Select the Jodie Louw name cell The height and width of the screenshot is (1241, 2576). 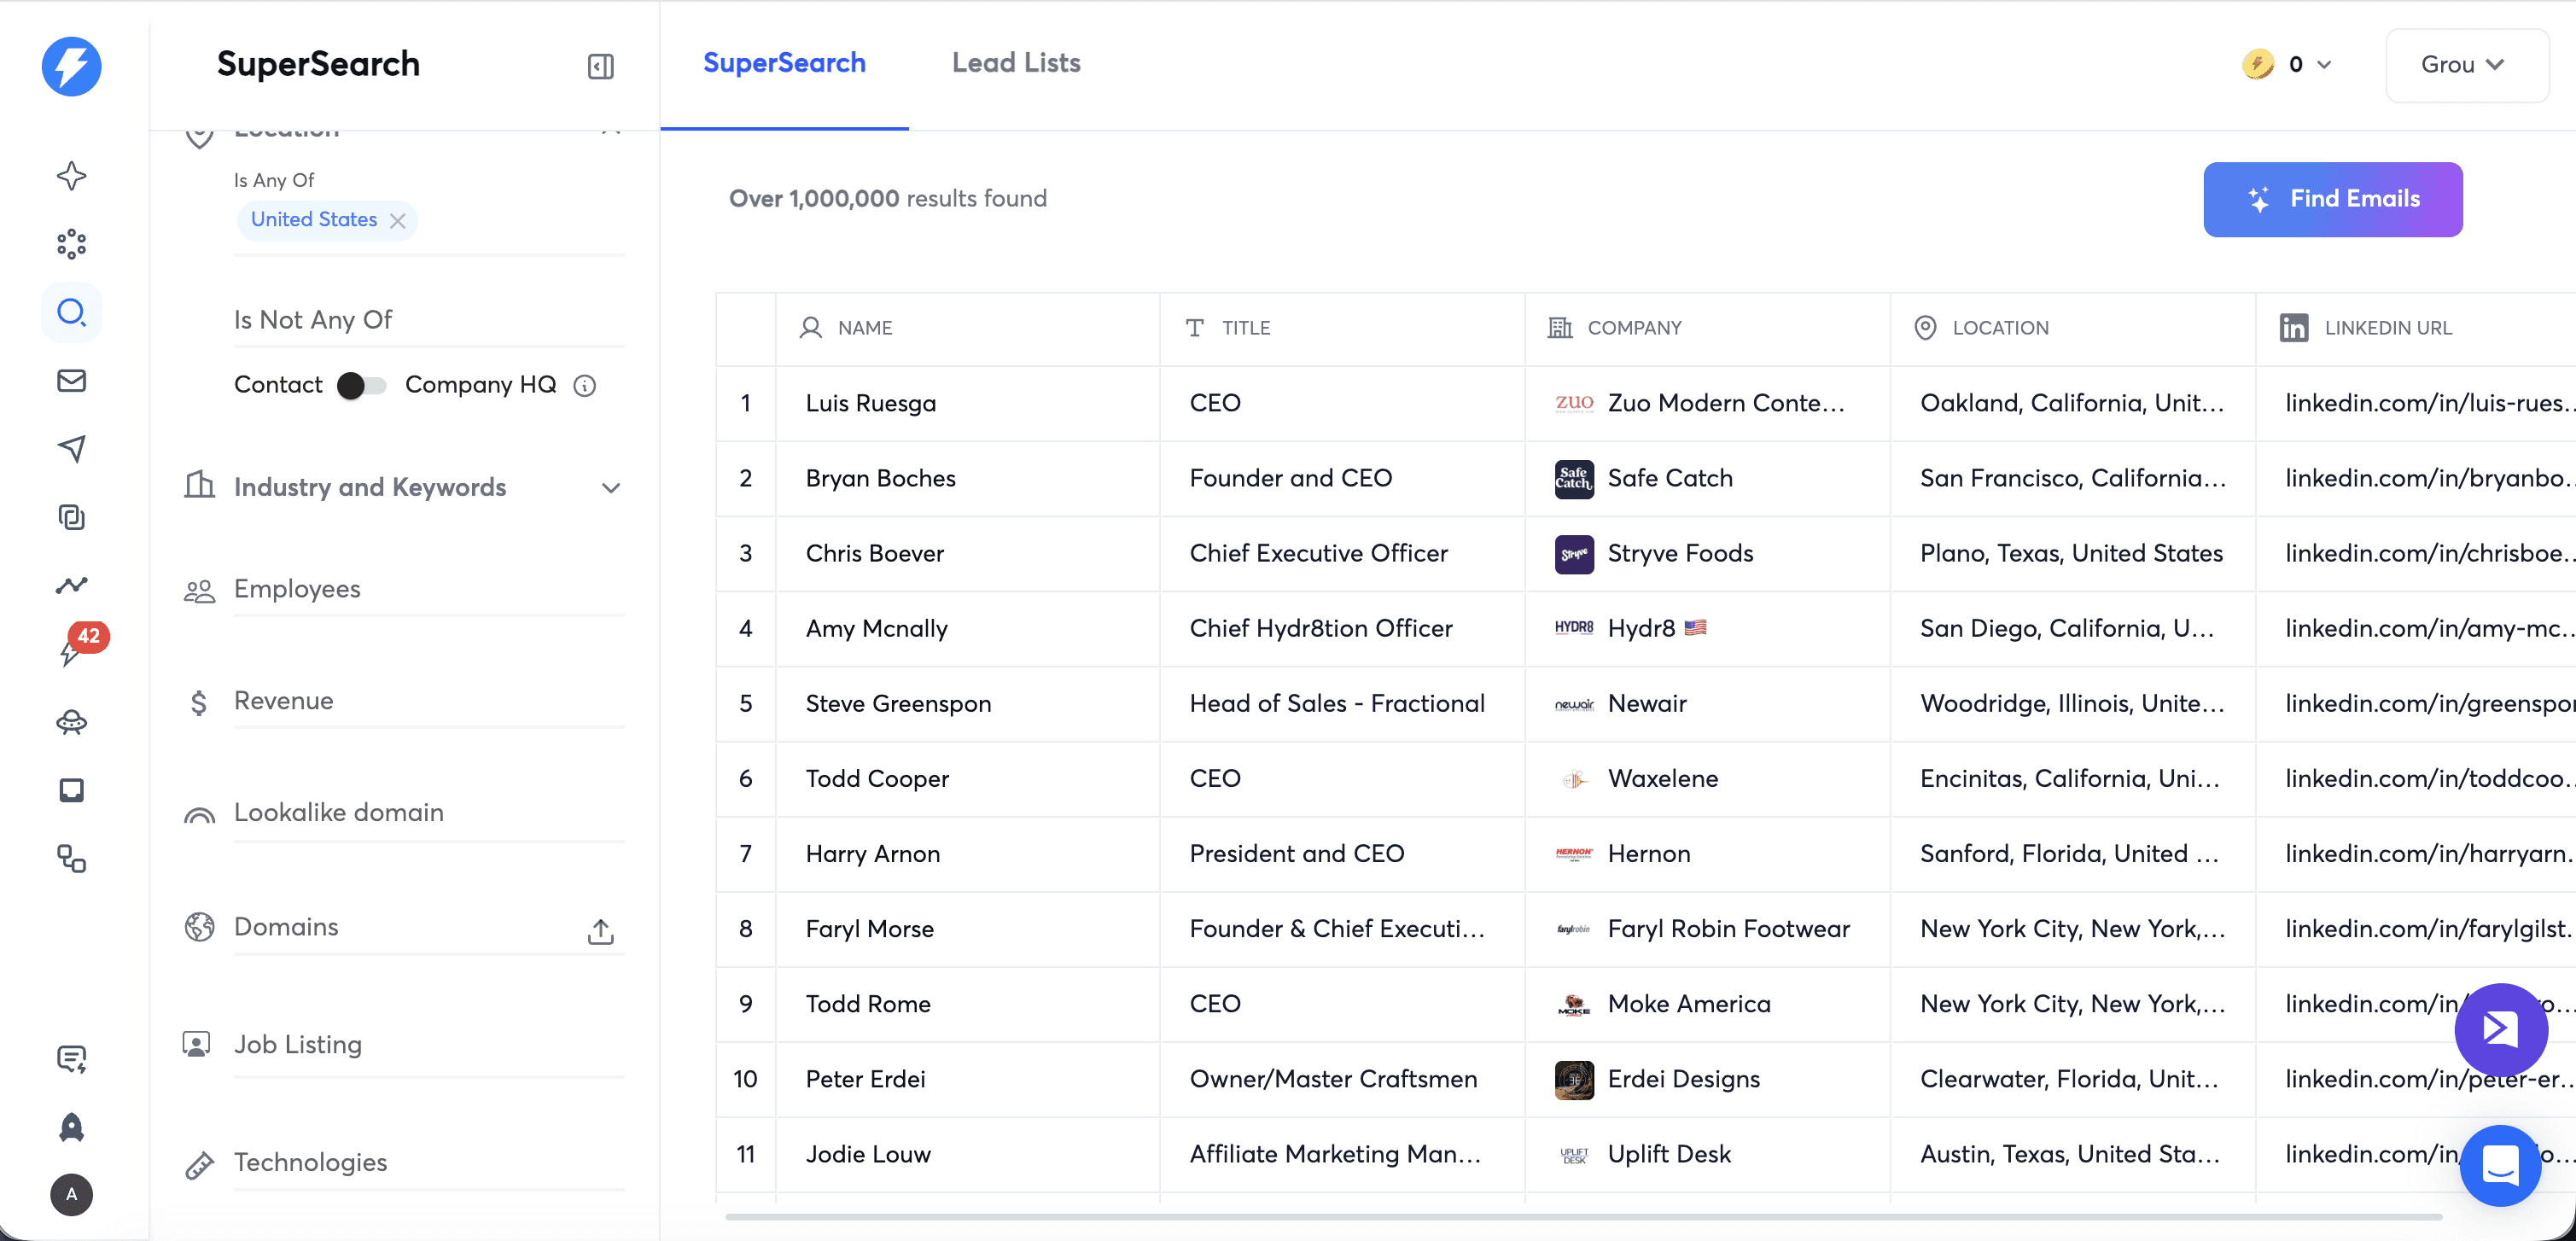pos(967,1154)
